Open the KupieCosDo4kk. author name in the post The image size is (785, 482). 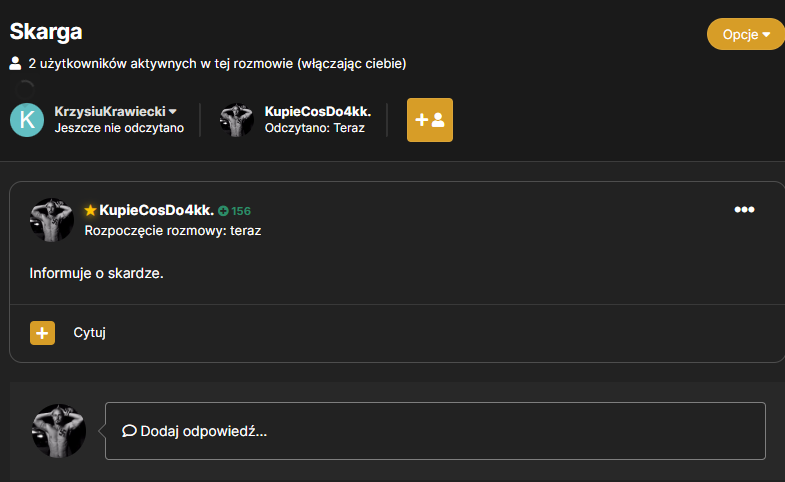[x=157, y=210]
